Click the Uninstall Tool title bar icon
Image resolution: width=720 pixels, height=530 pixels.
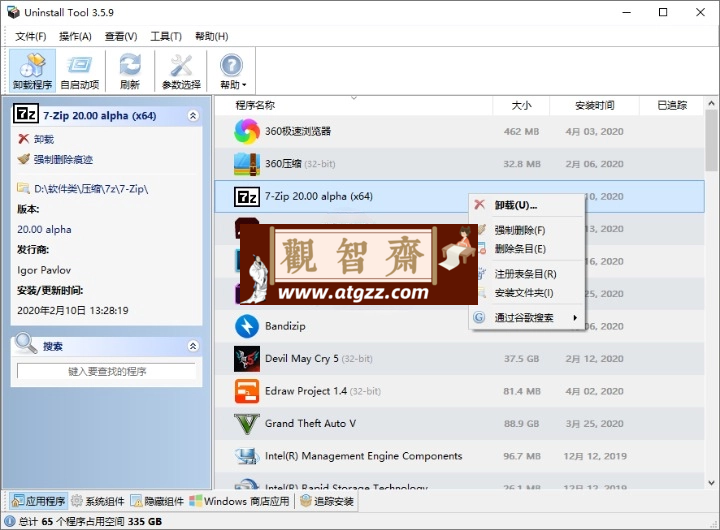13,12
